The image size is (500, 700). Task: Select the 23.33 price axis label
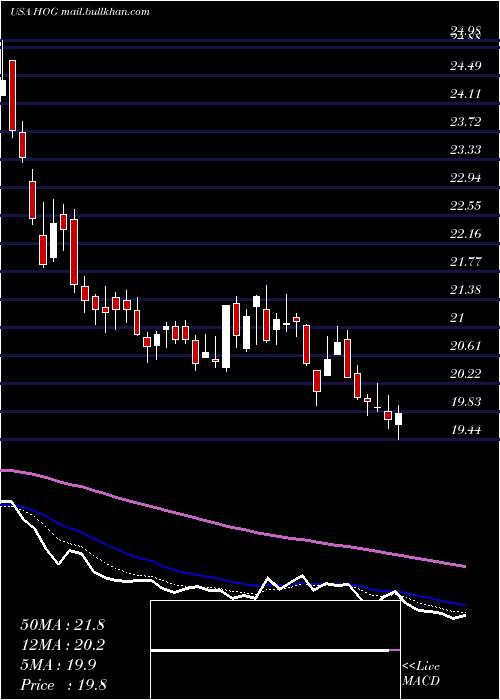coord(465,150)
